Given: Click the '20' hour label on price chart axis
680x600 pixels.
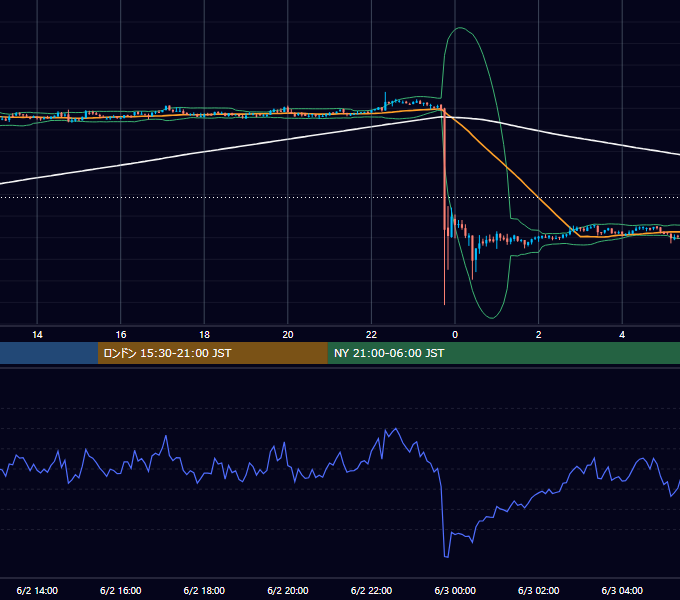Looking at the screenshot, I should (x=288, y=335).
